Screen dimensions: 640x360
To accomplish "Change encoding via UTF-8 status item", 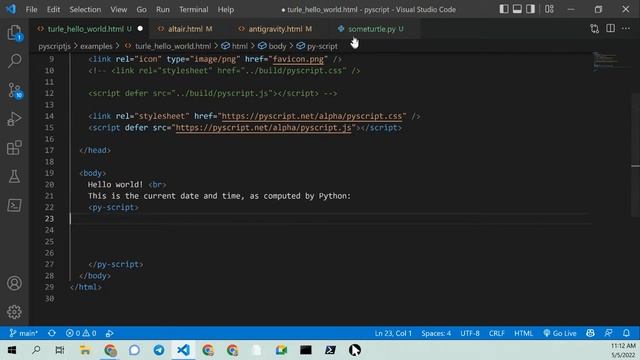I will (470, 333).
